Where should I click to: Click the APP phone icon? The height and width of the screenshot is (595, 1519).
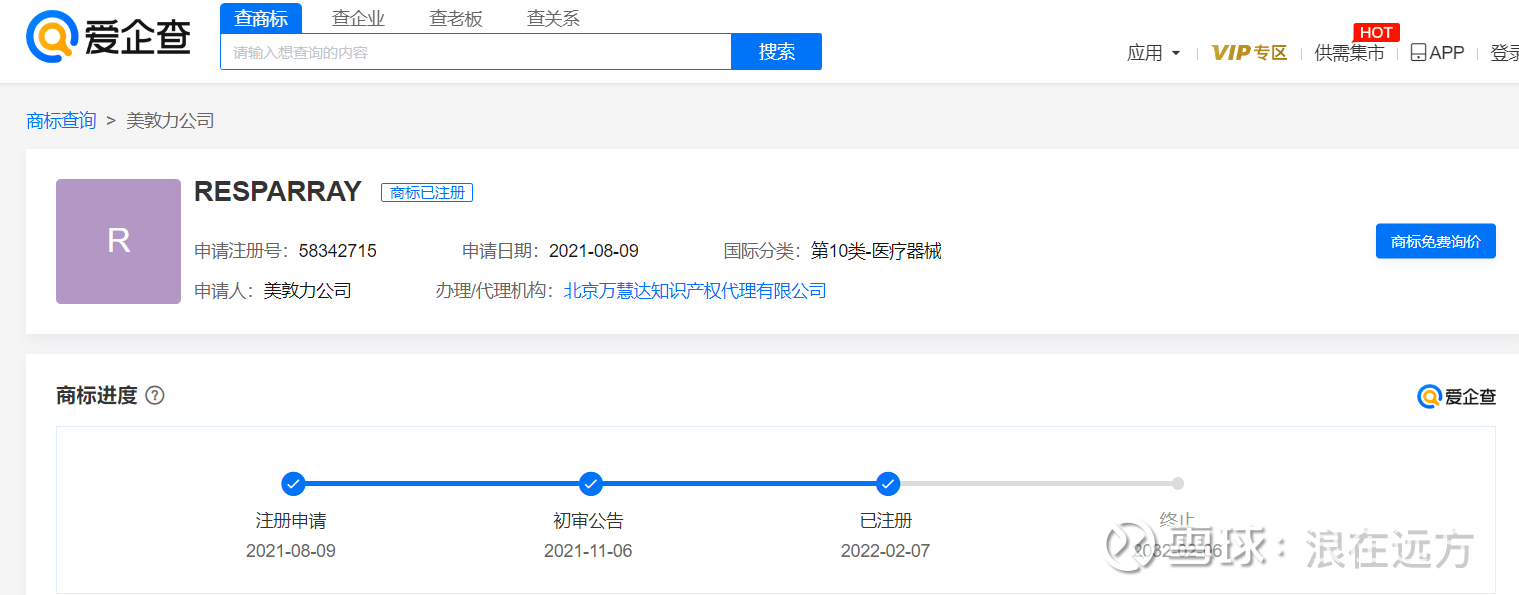coord(1418,53)
